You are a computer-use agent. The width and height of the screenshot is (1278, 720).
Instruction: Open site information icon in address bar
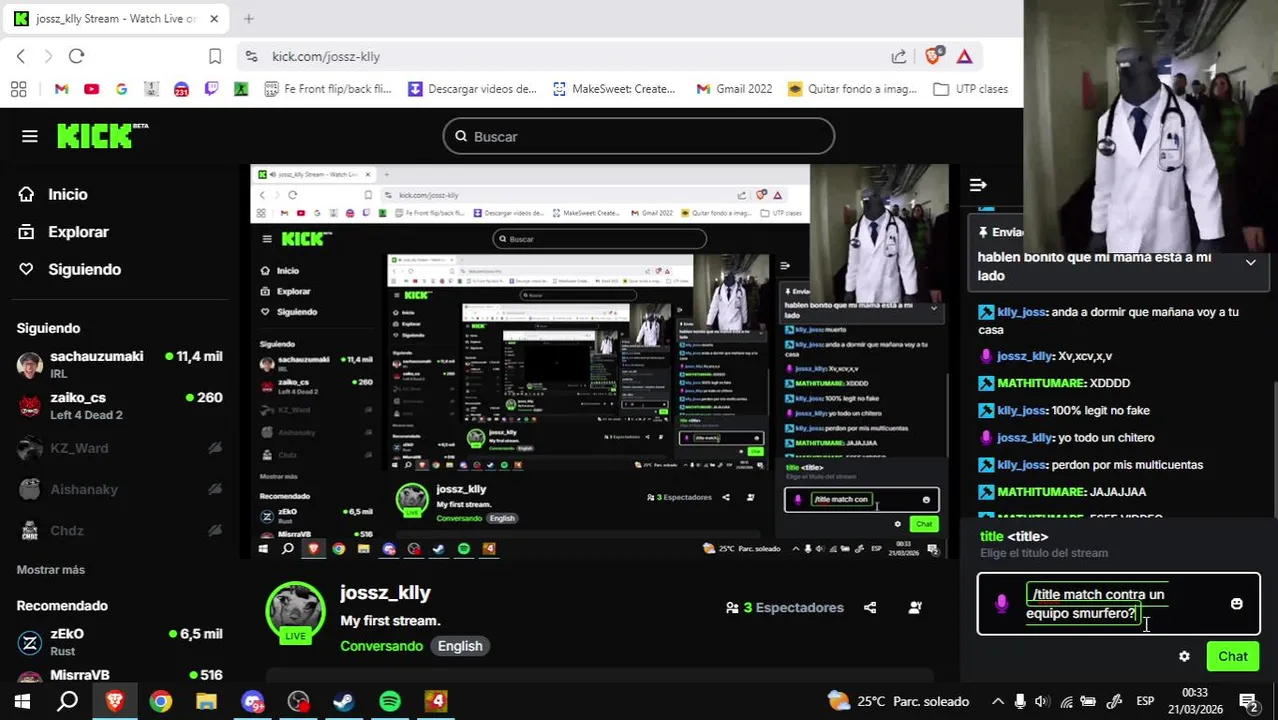pos(251,56)
